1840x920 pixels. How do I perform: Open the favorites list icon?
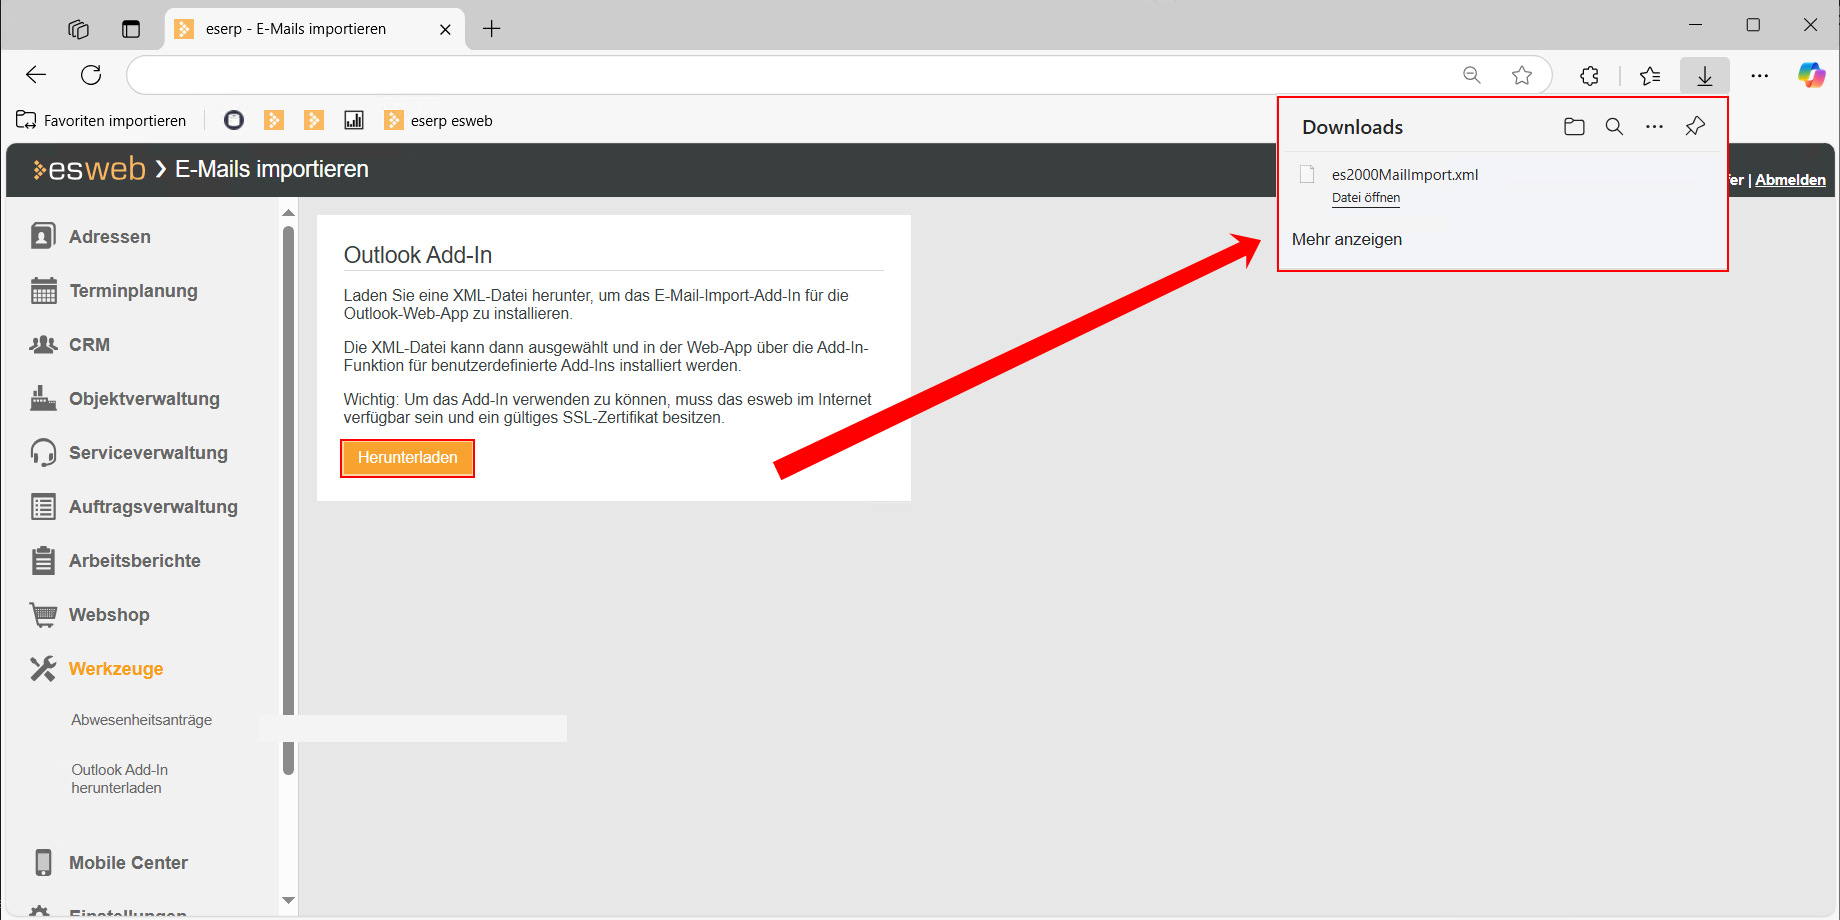(1650, 75)
